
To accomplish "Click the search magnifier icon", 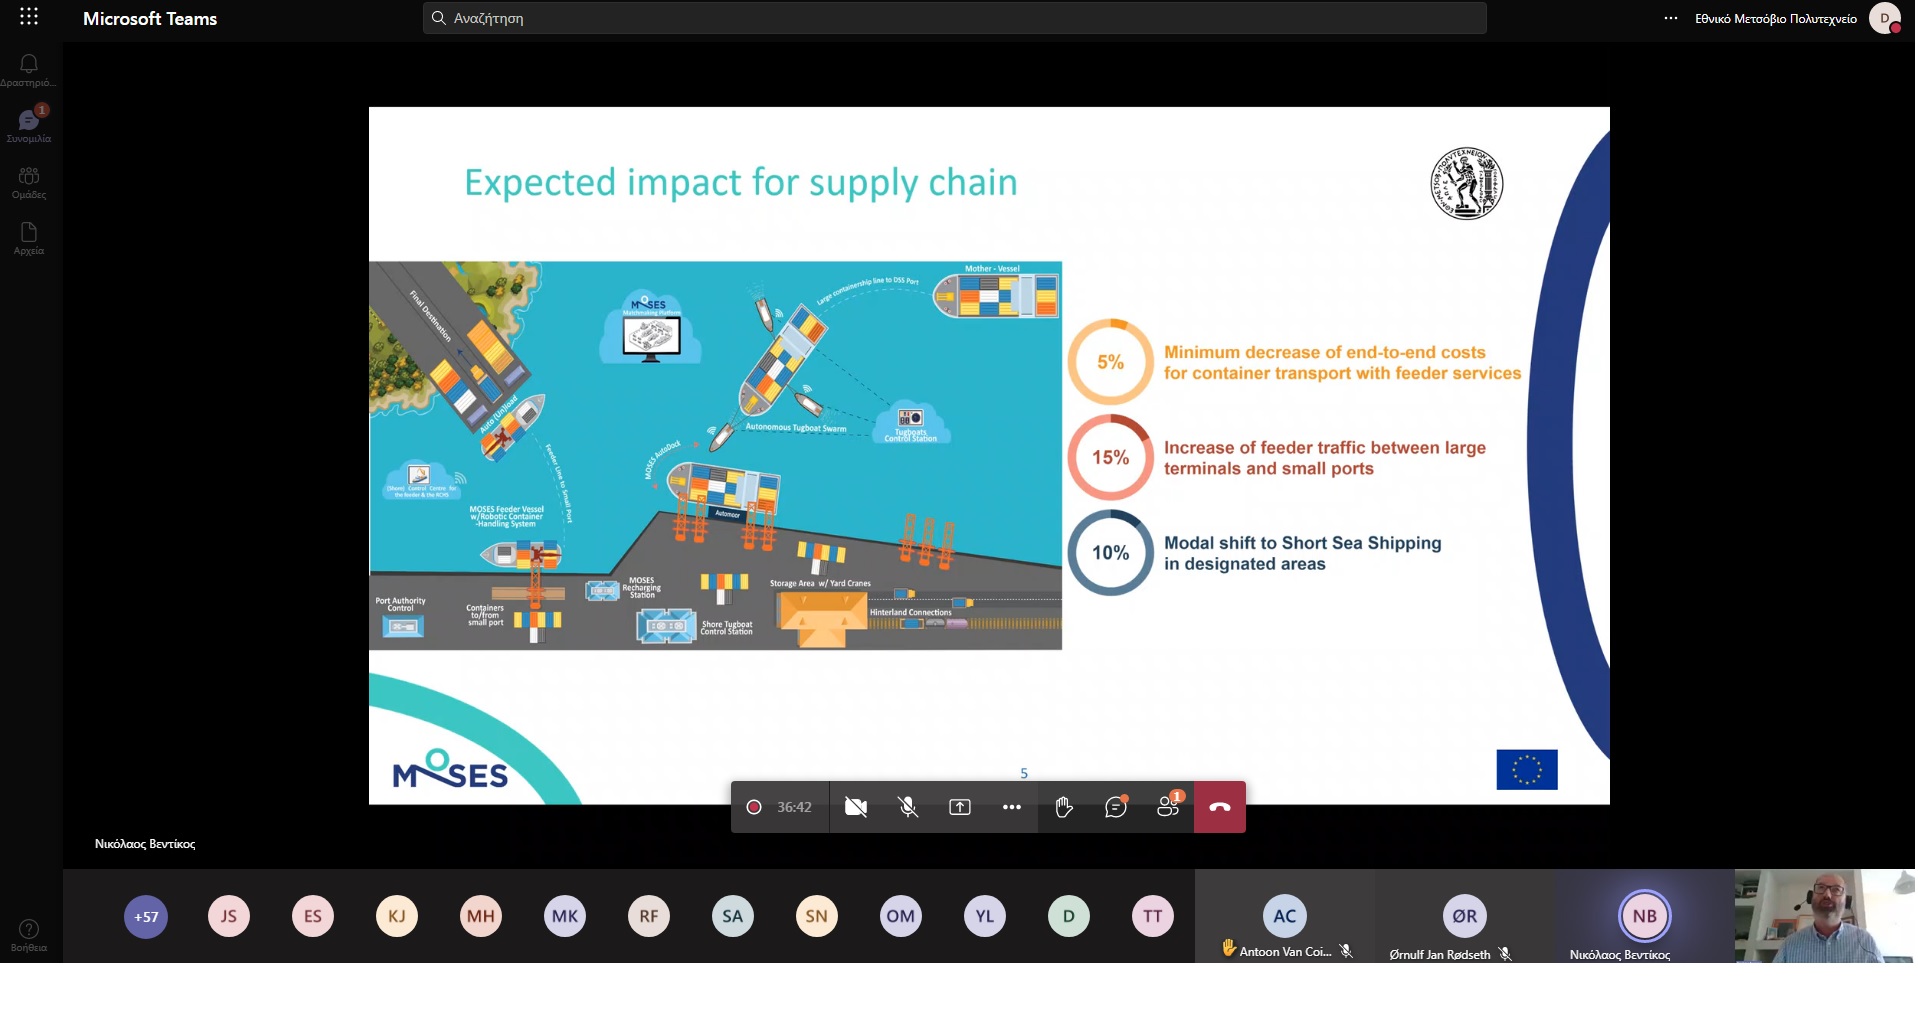I will pyautogui.click(x=438, y=18).
